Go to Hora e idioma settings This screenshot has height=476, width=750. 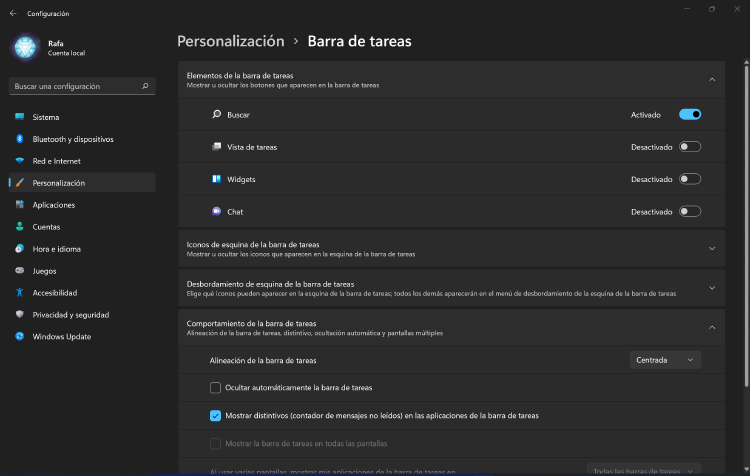click(x=82, y=249)
